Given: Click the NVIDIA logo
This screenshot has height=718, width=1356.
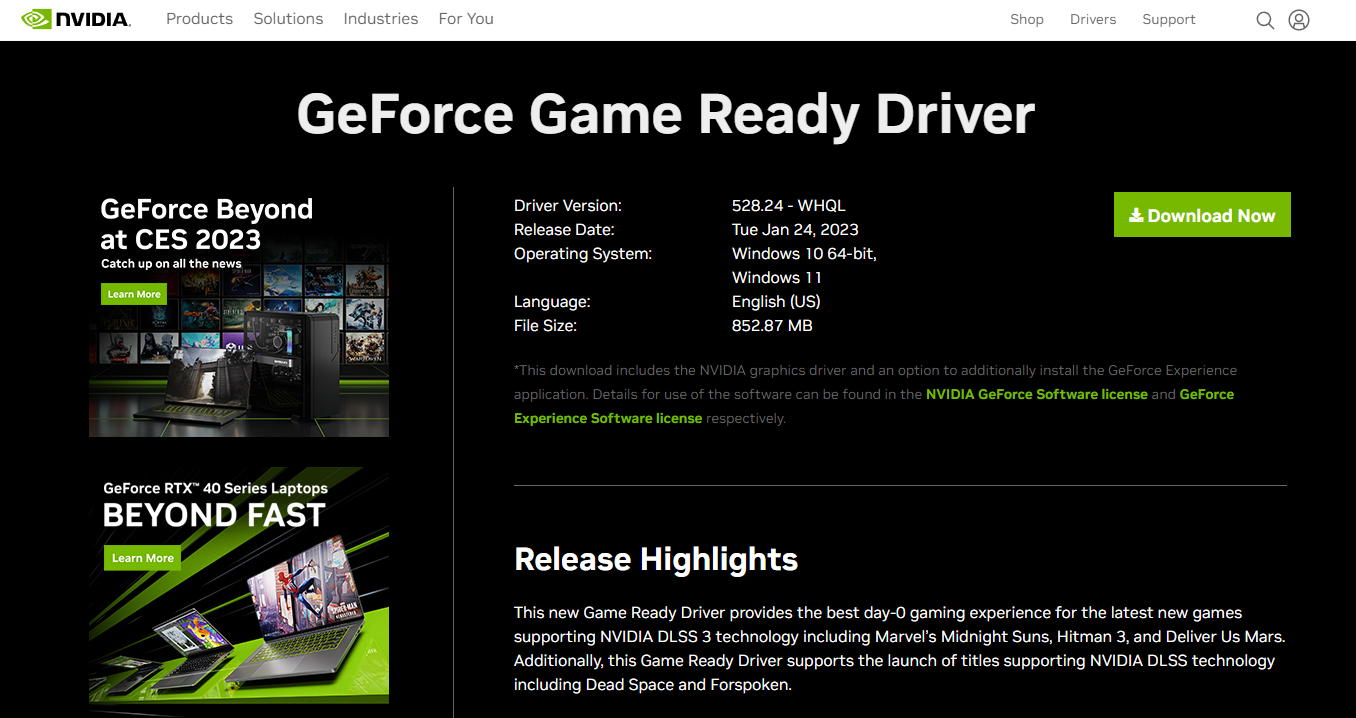Looking at the screenshot, I should [x=76, y=19].
